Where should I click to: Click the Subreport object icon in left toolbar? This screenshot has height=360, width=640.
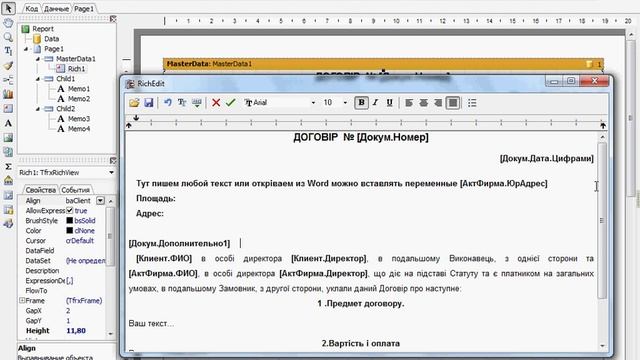(x=8, y=152)
